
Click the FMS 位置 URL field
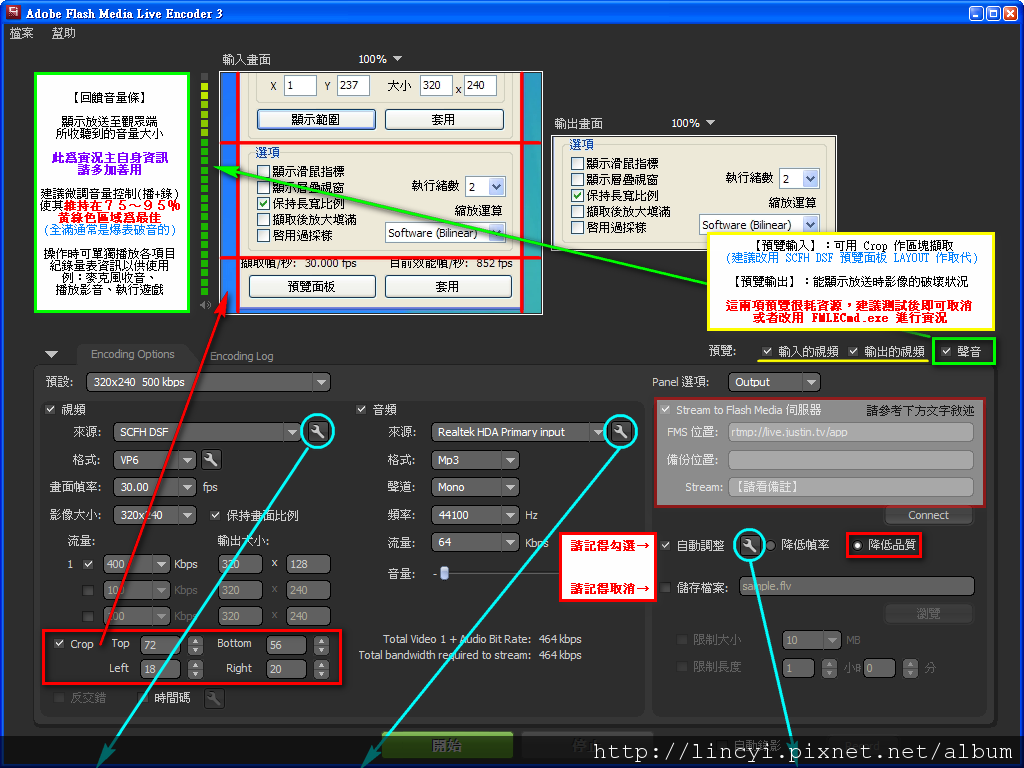(850, 432)
